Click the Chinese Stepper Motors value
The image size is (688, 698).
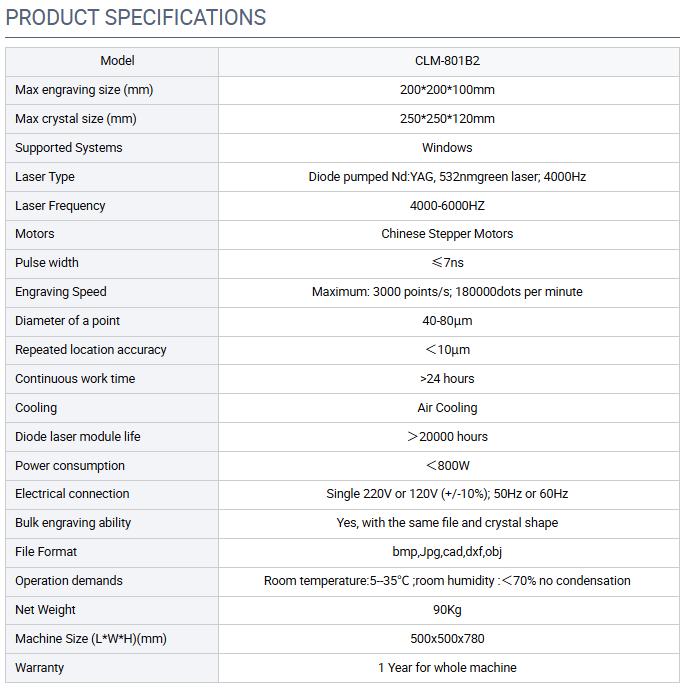pyautogui.click(x=447, y=234)
